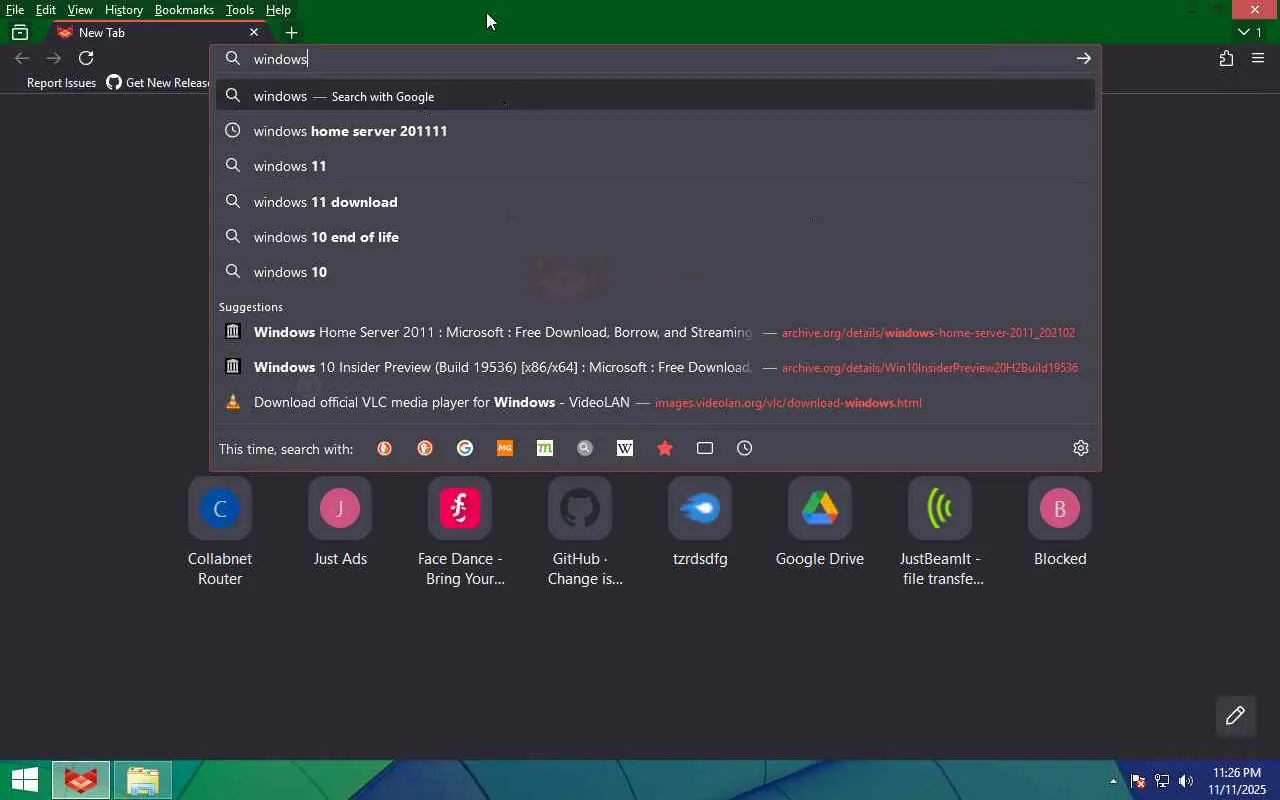The width and height of the screenshot is (1280, 800).
Task: Open the tzrdsdfg shortcut tile
Action: 700,522
